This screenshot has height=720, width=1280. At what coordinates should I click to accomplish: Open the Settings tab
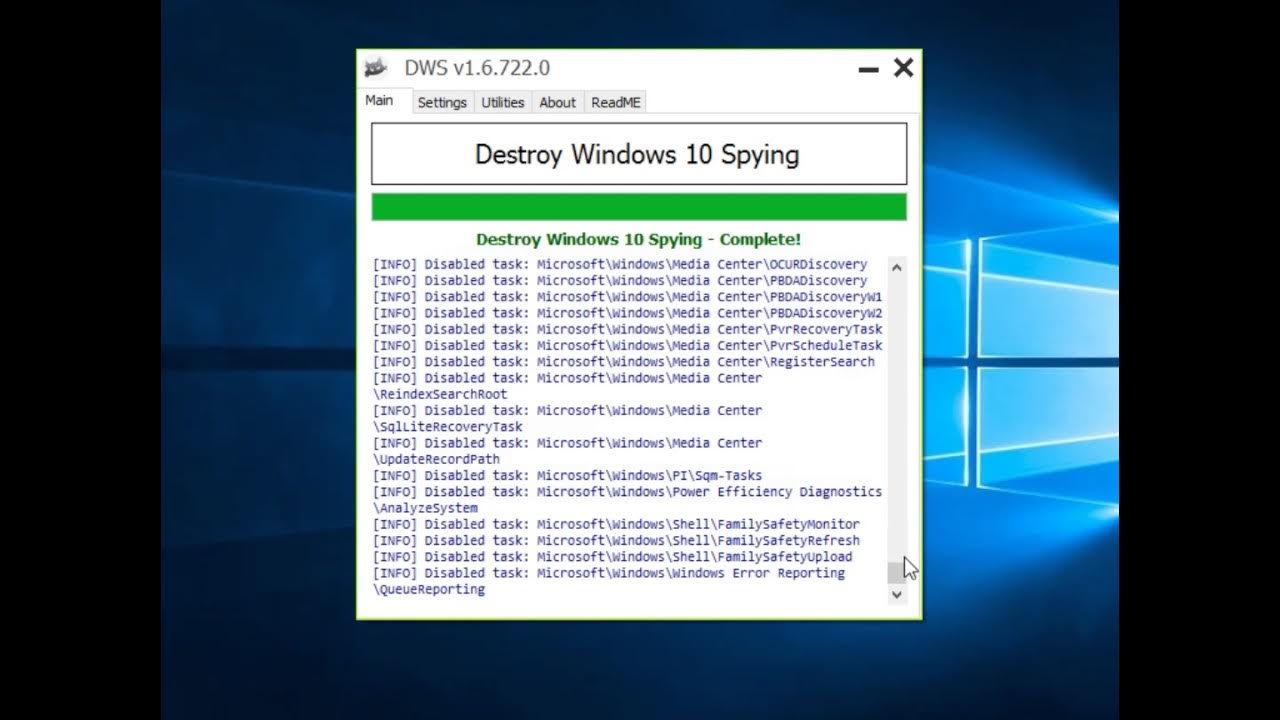point(442,102)
